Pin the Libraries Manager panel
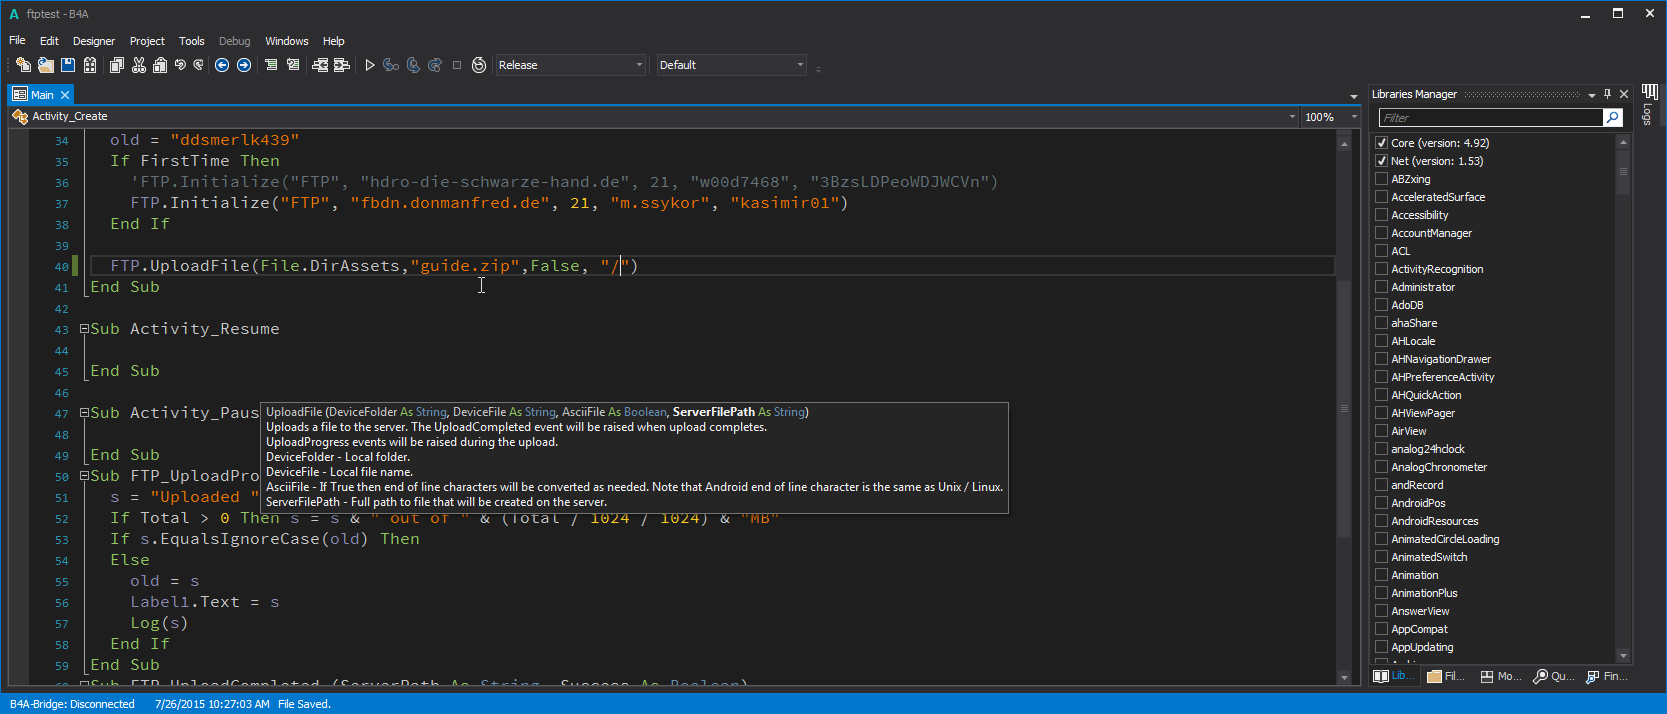This screenshot has height=714, width=1667. pos(1608,94)
